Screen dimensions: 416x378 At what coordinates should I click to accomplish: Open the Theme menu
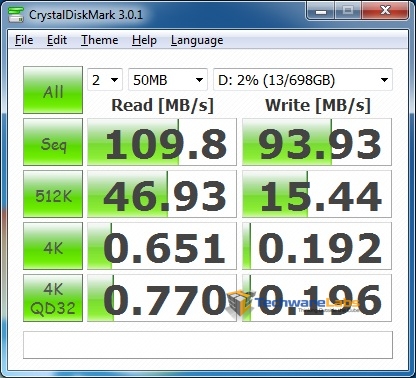click(100, 40)
